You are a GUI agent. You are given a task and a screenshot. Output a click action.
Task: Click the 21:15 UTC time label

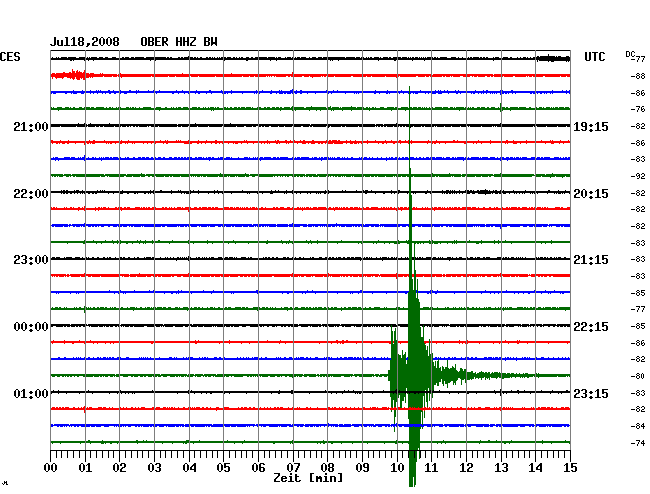[x=591, y=260]
